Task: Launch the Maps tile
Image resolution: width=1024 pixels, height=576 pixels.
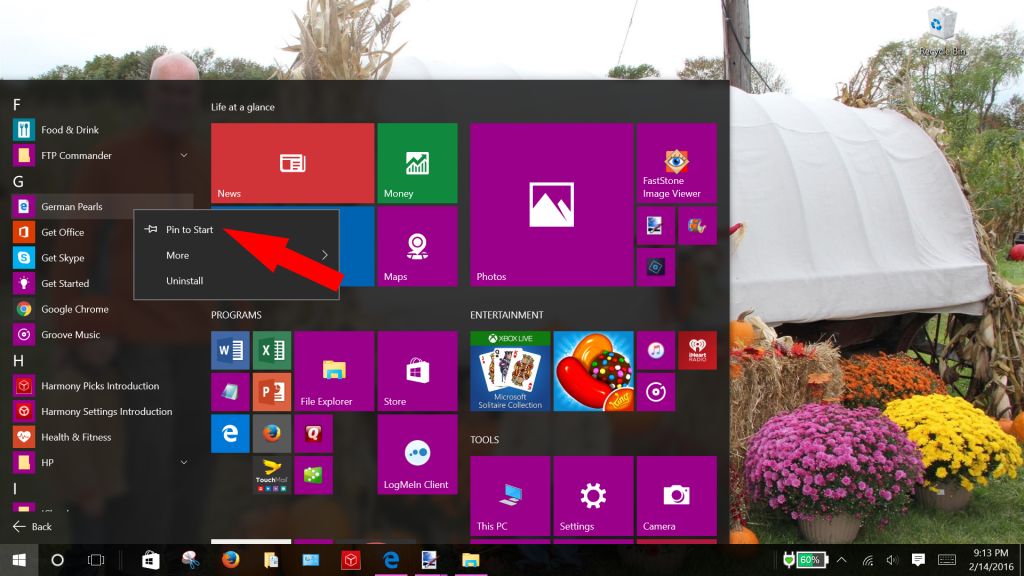Action: (417, 246)
